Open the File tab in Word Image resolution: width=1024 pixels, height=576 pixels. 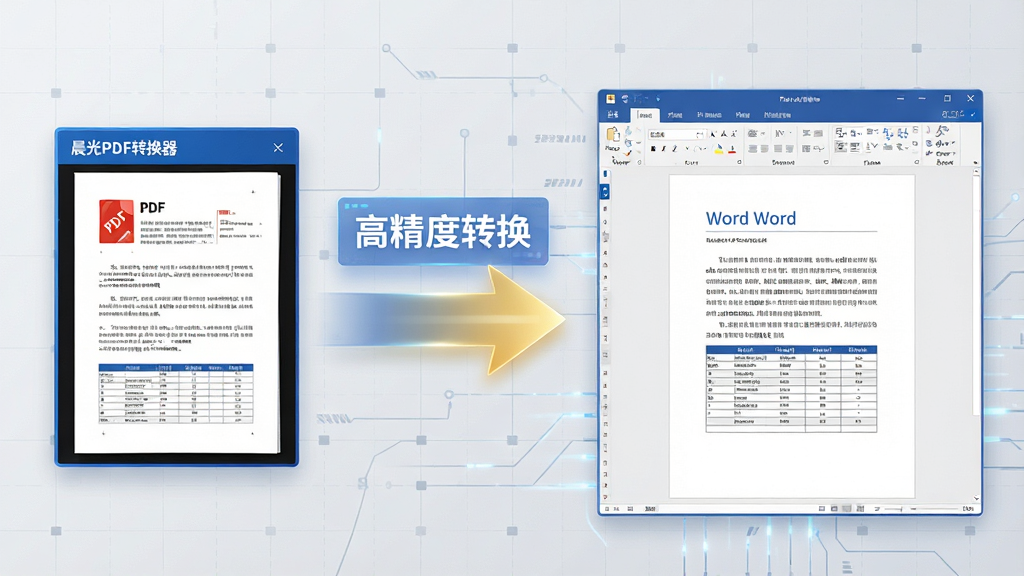(613, 115)
